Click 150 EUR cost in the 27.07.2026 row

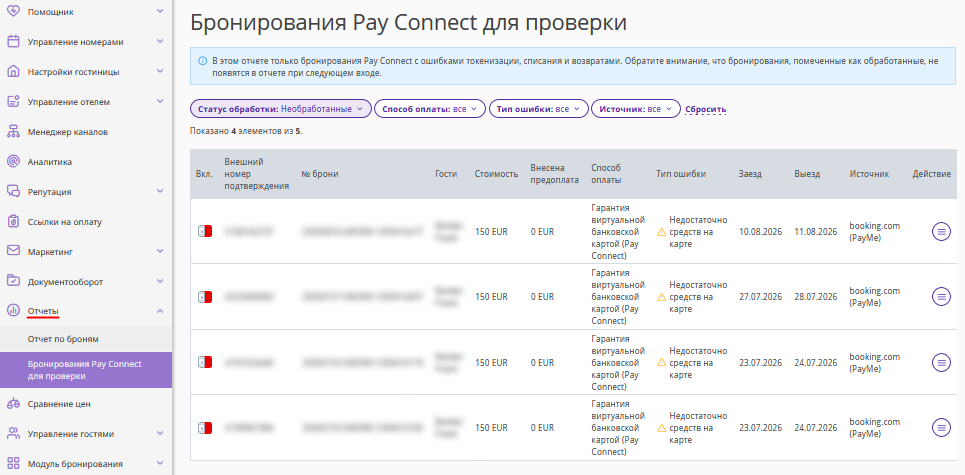coord(491,297)
